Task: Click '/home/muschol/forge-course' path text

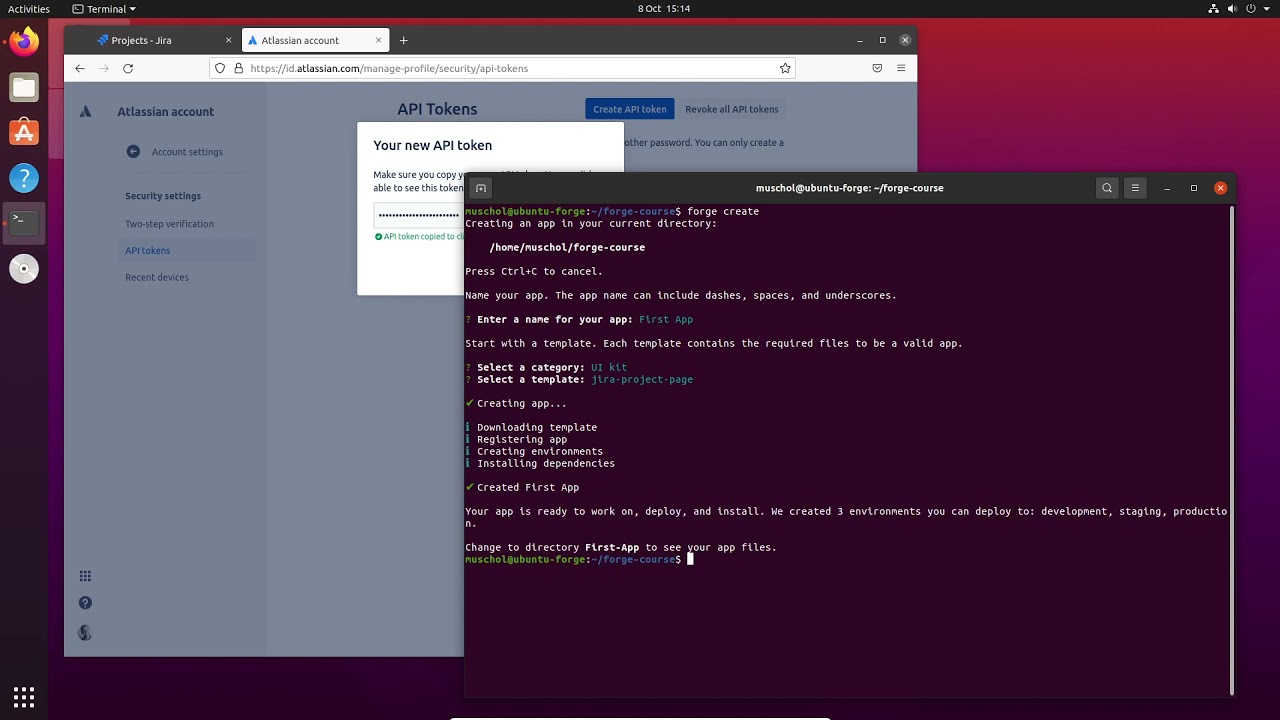Action: pos(567,248)
